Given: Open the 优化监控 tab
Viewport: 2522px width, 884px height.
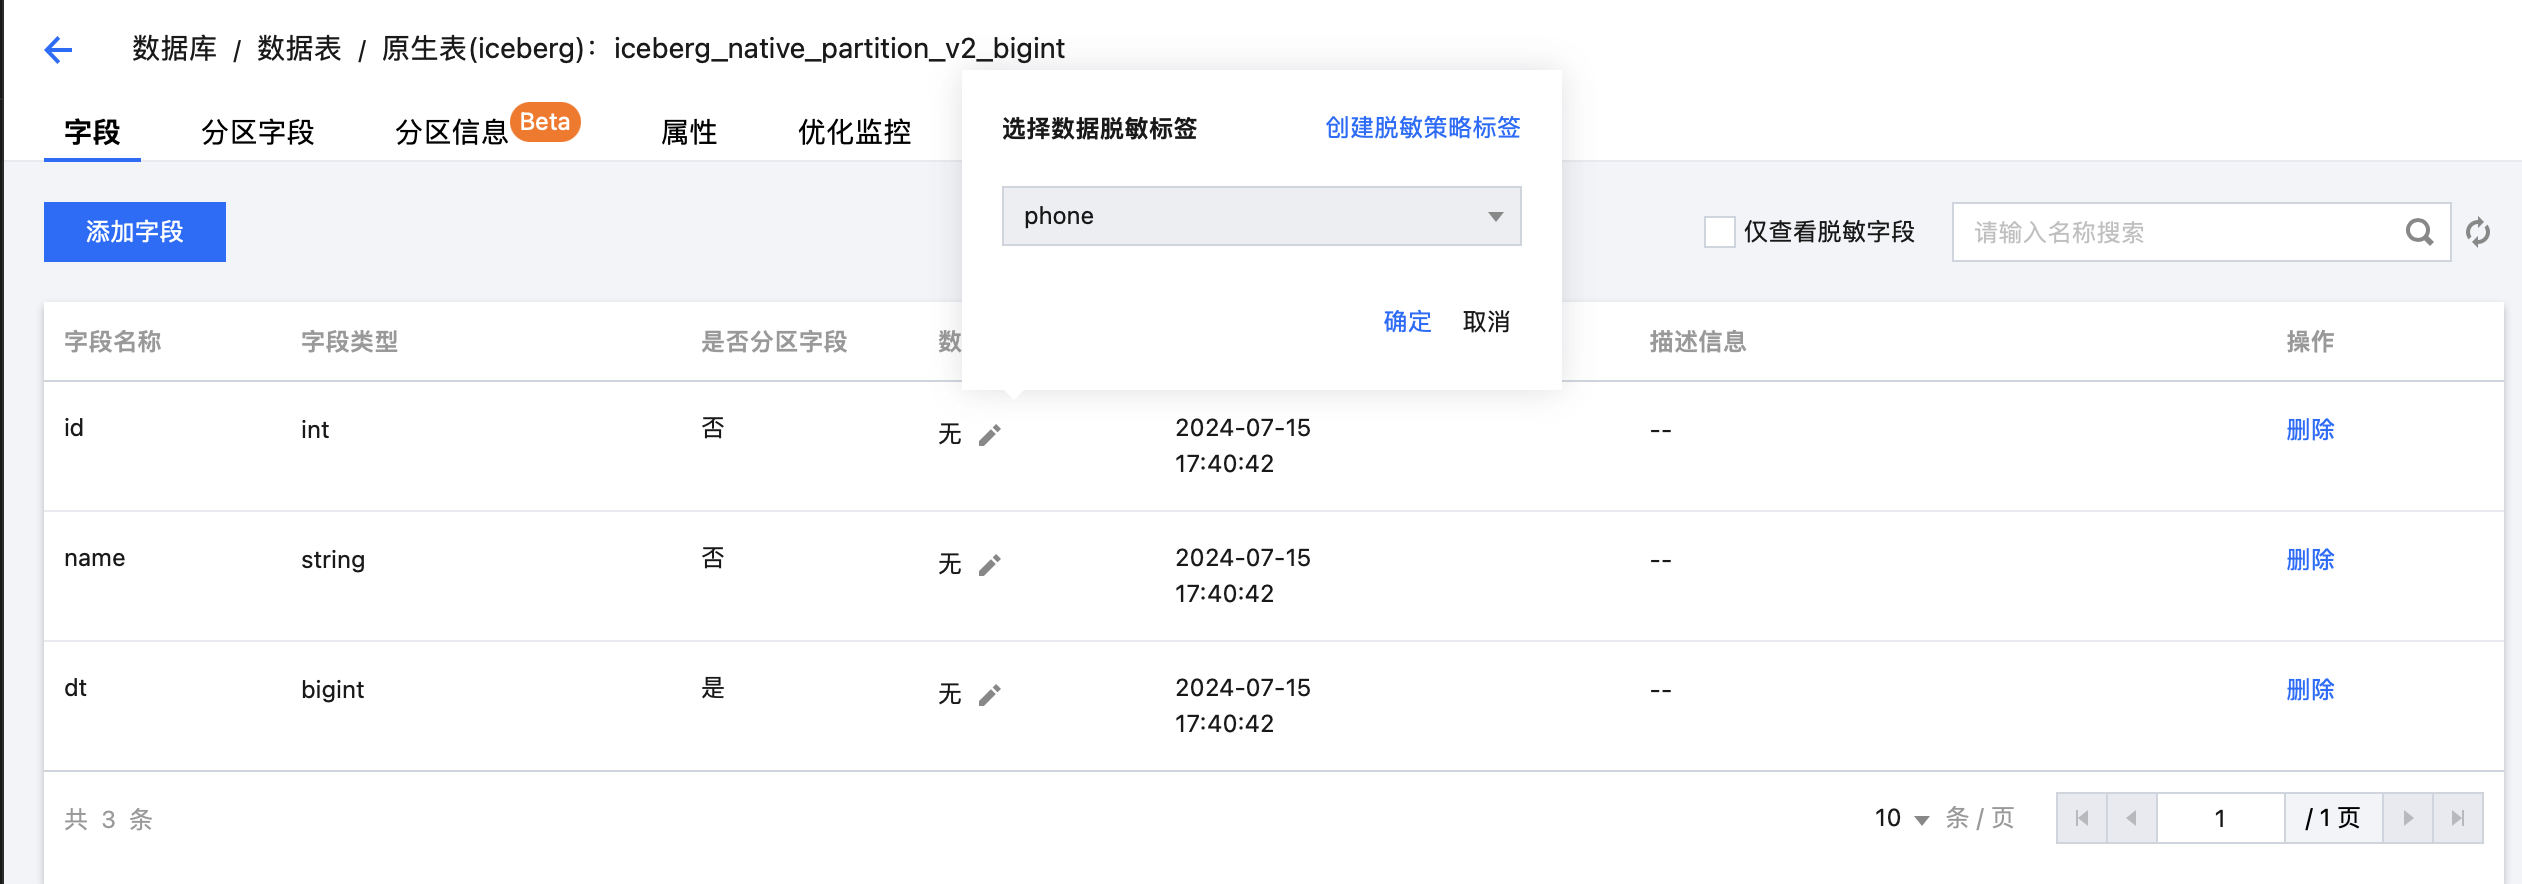Looking at the screenshot, I should click(x=854, y=132).
